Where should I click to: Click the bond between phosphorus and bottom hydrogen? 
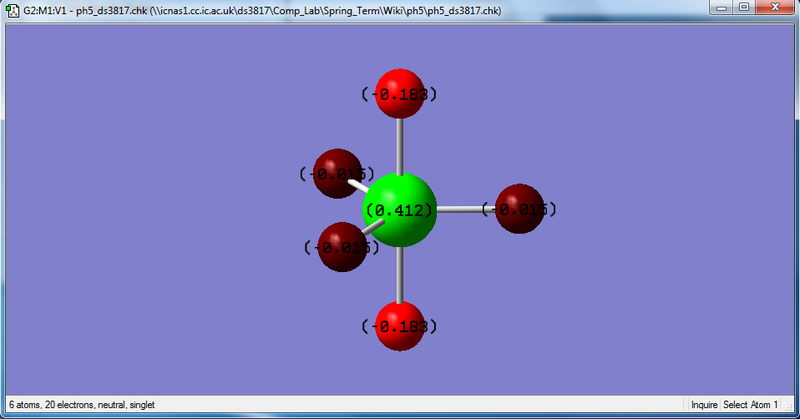[400, 275]
